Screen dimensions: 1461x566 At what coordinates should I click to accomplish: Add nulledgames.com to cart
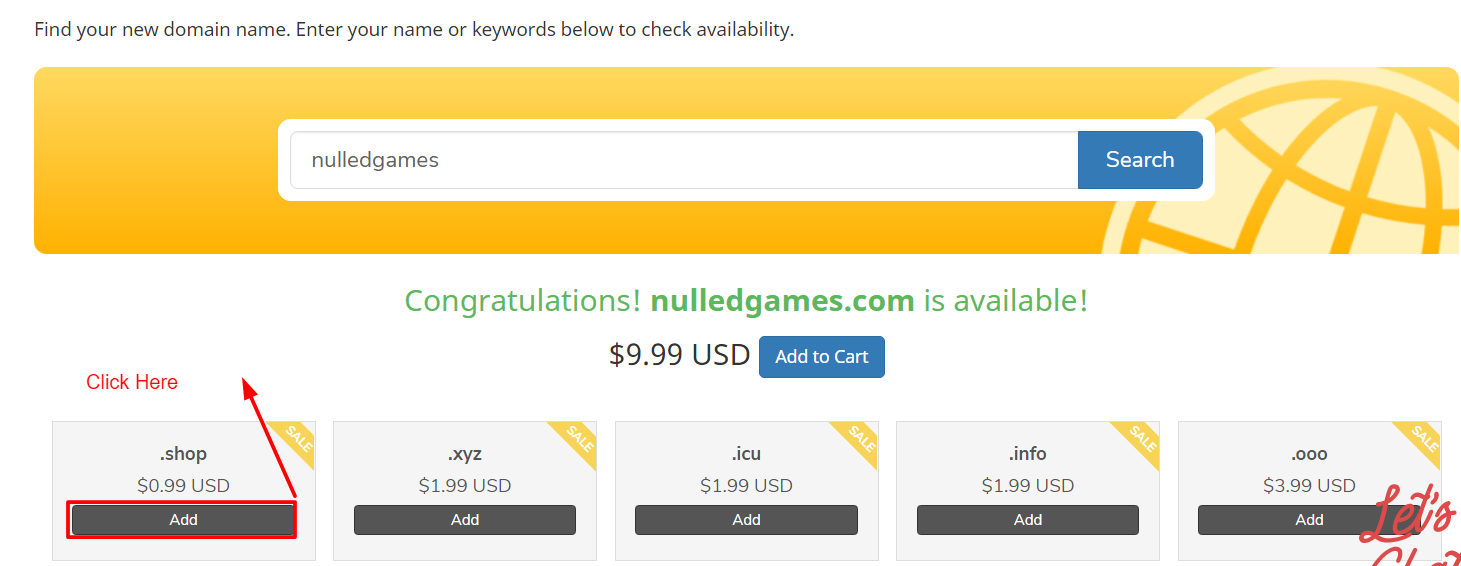point(821,357)
